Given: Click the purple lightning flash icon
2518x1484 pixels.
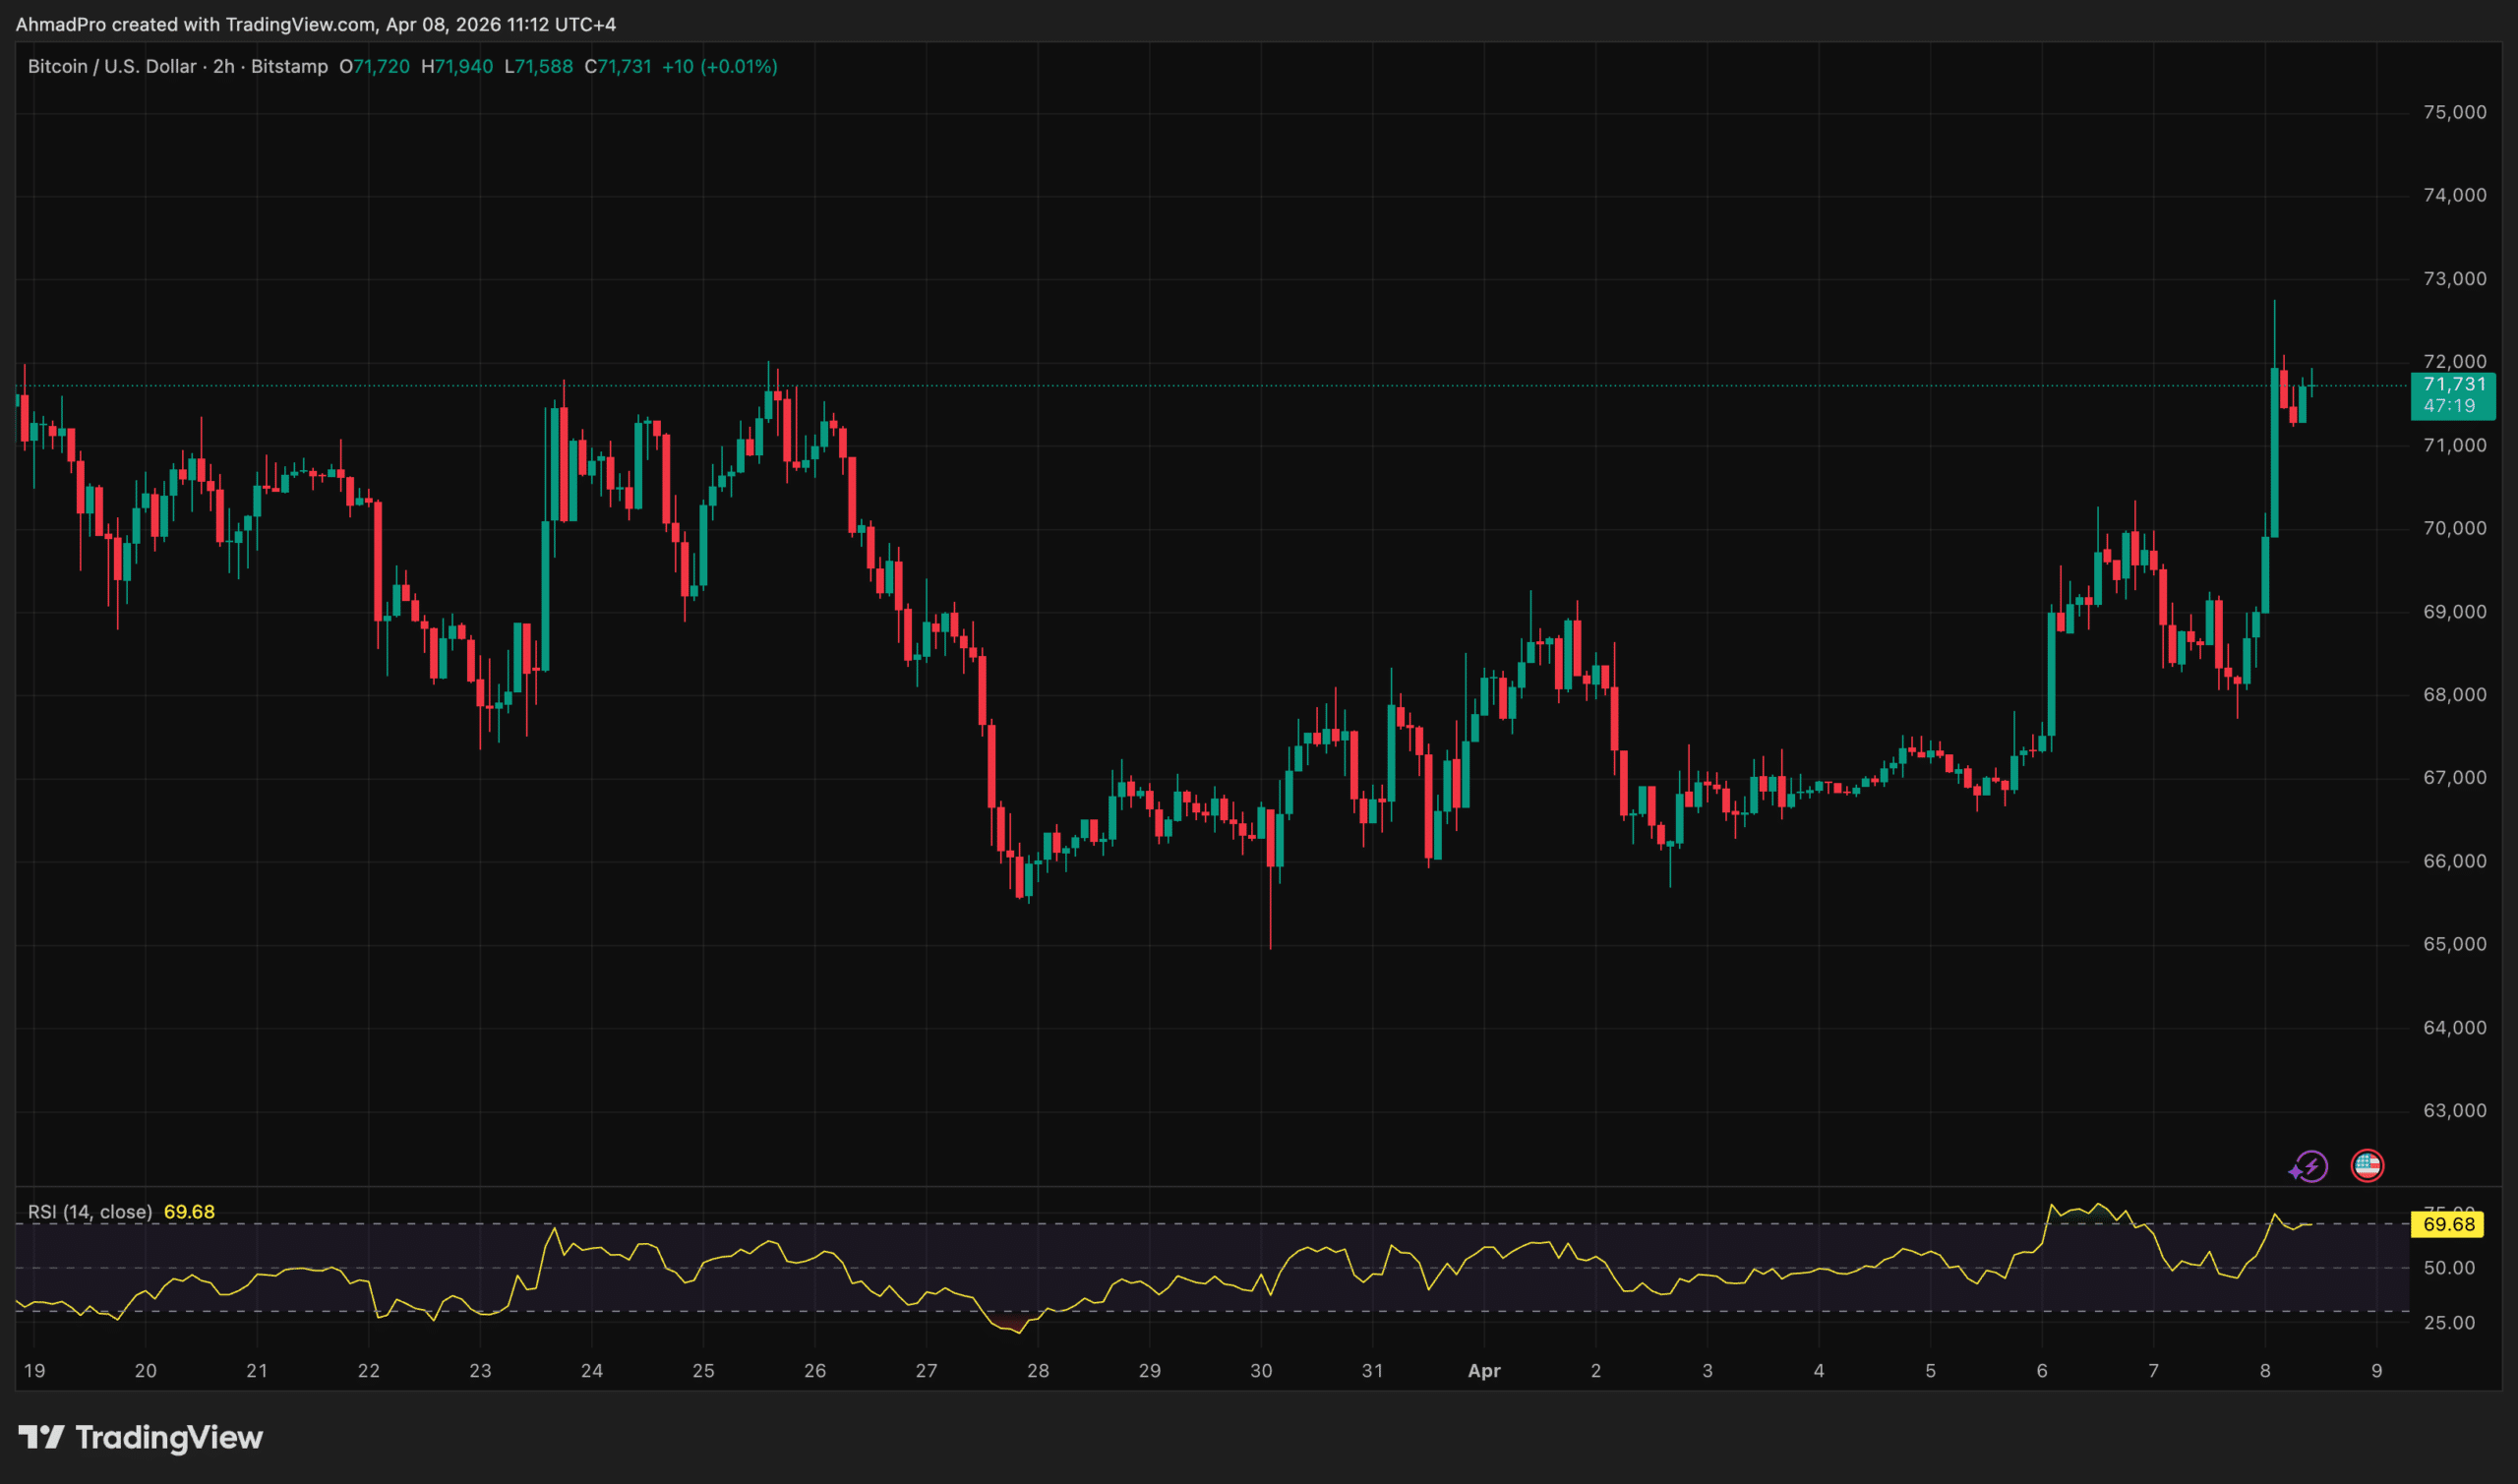Looking at the screenshot, I should (x=2310, y=1166).
